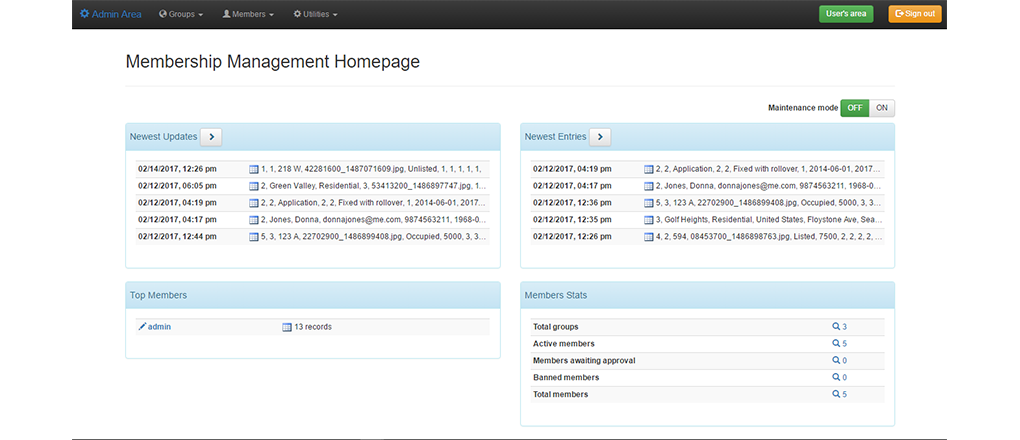
Task: View Total members count 5
Action: click(839, 394)
